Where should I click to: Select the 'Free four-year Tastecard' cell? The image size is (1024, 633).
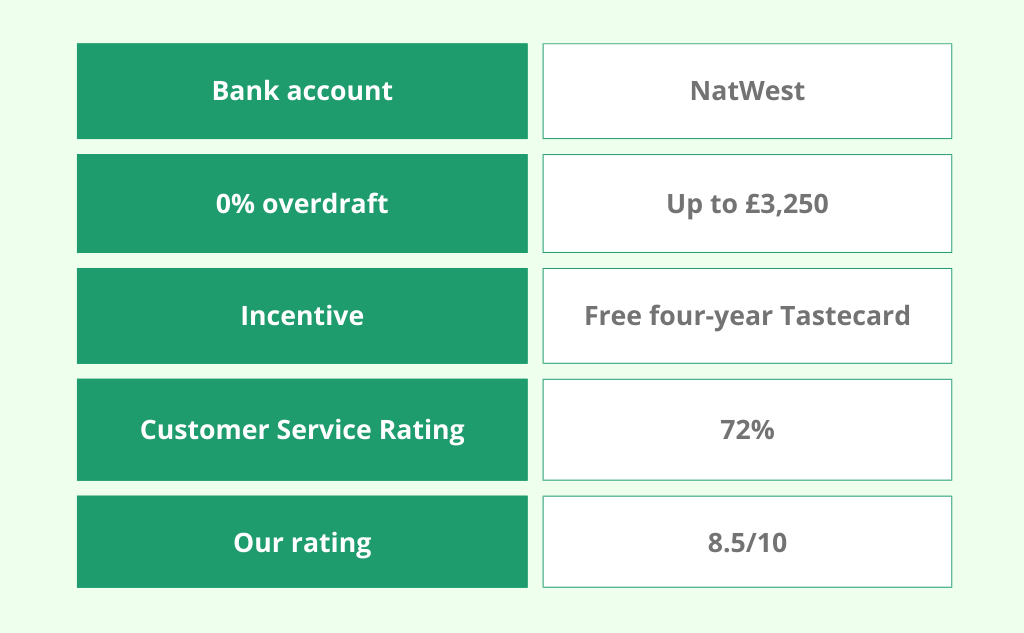(x=747, y=316)
